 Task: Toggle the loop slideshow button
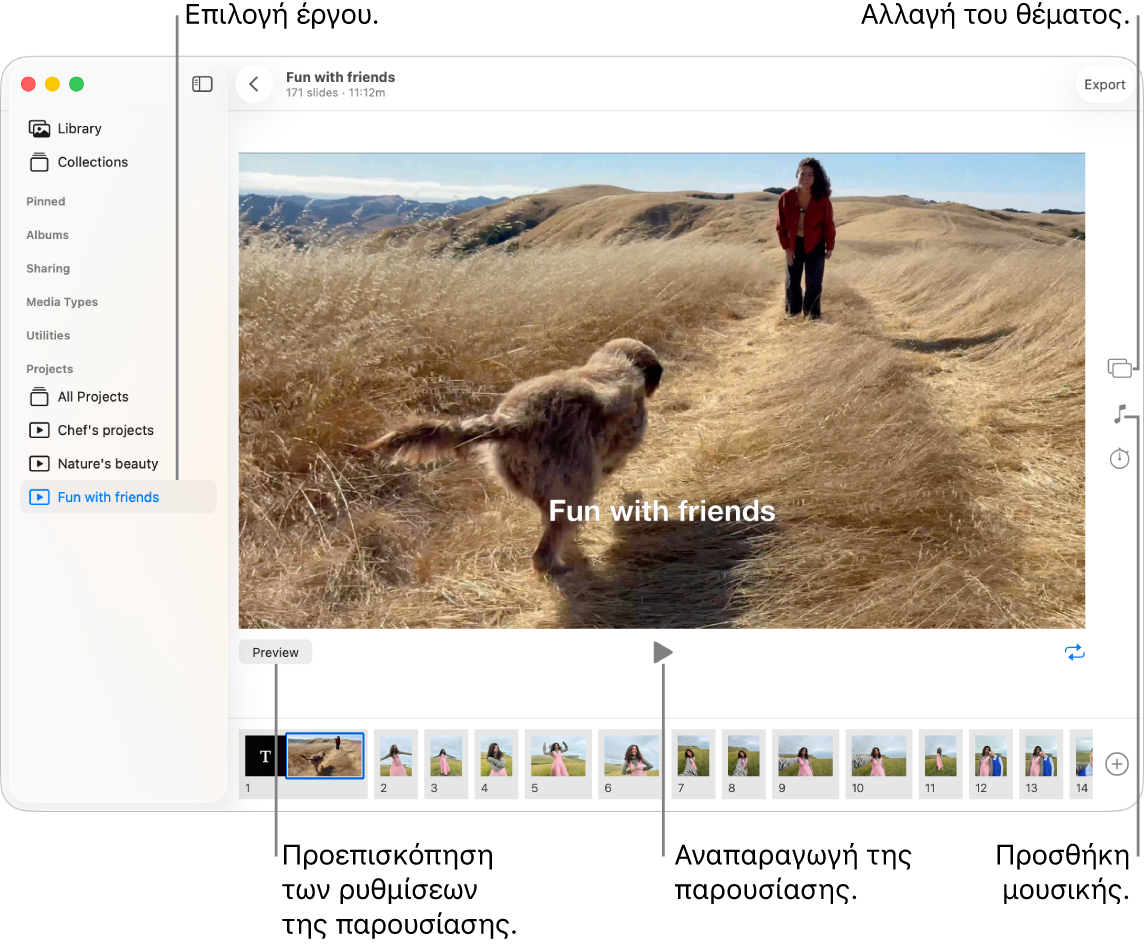1074,653
